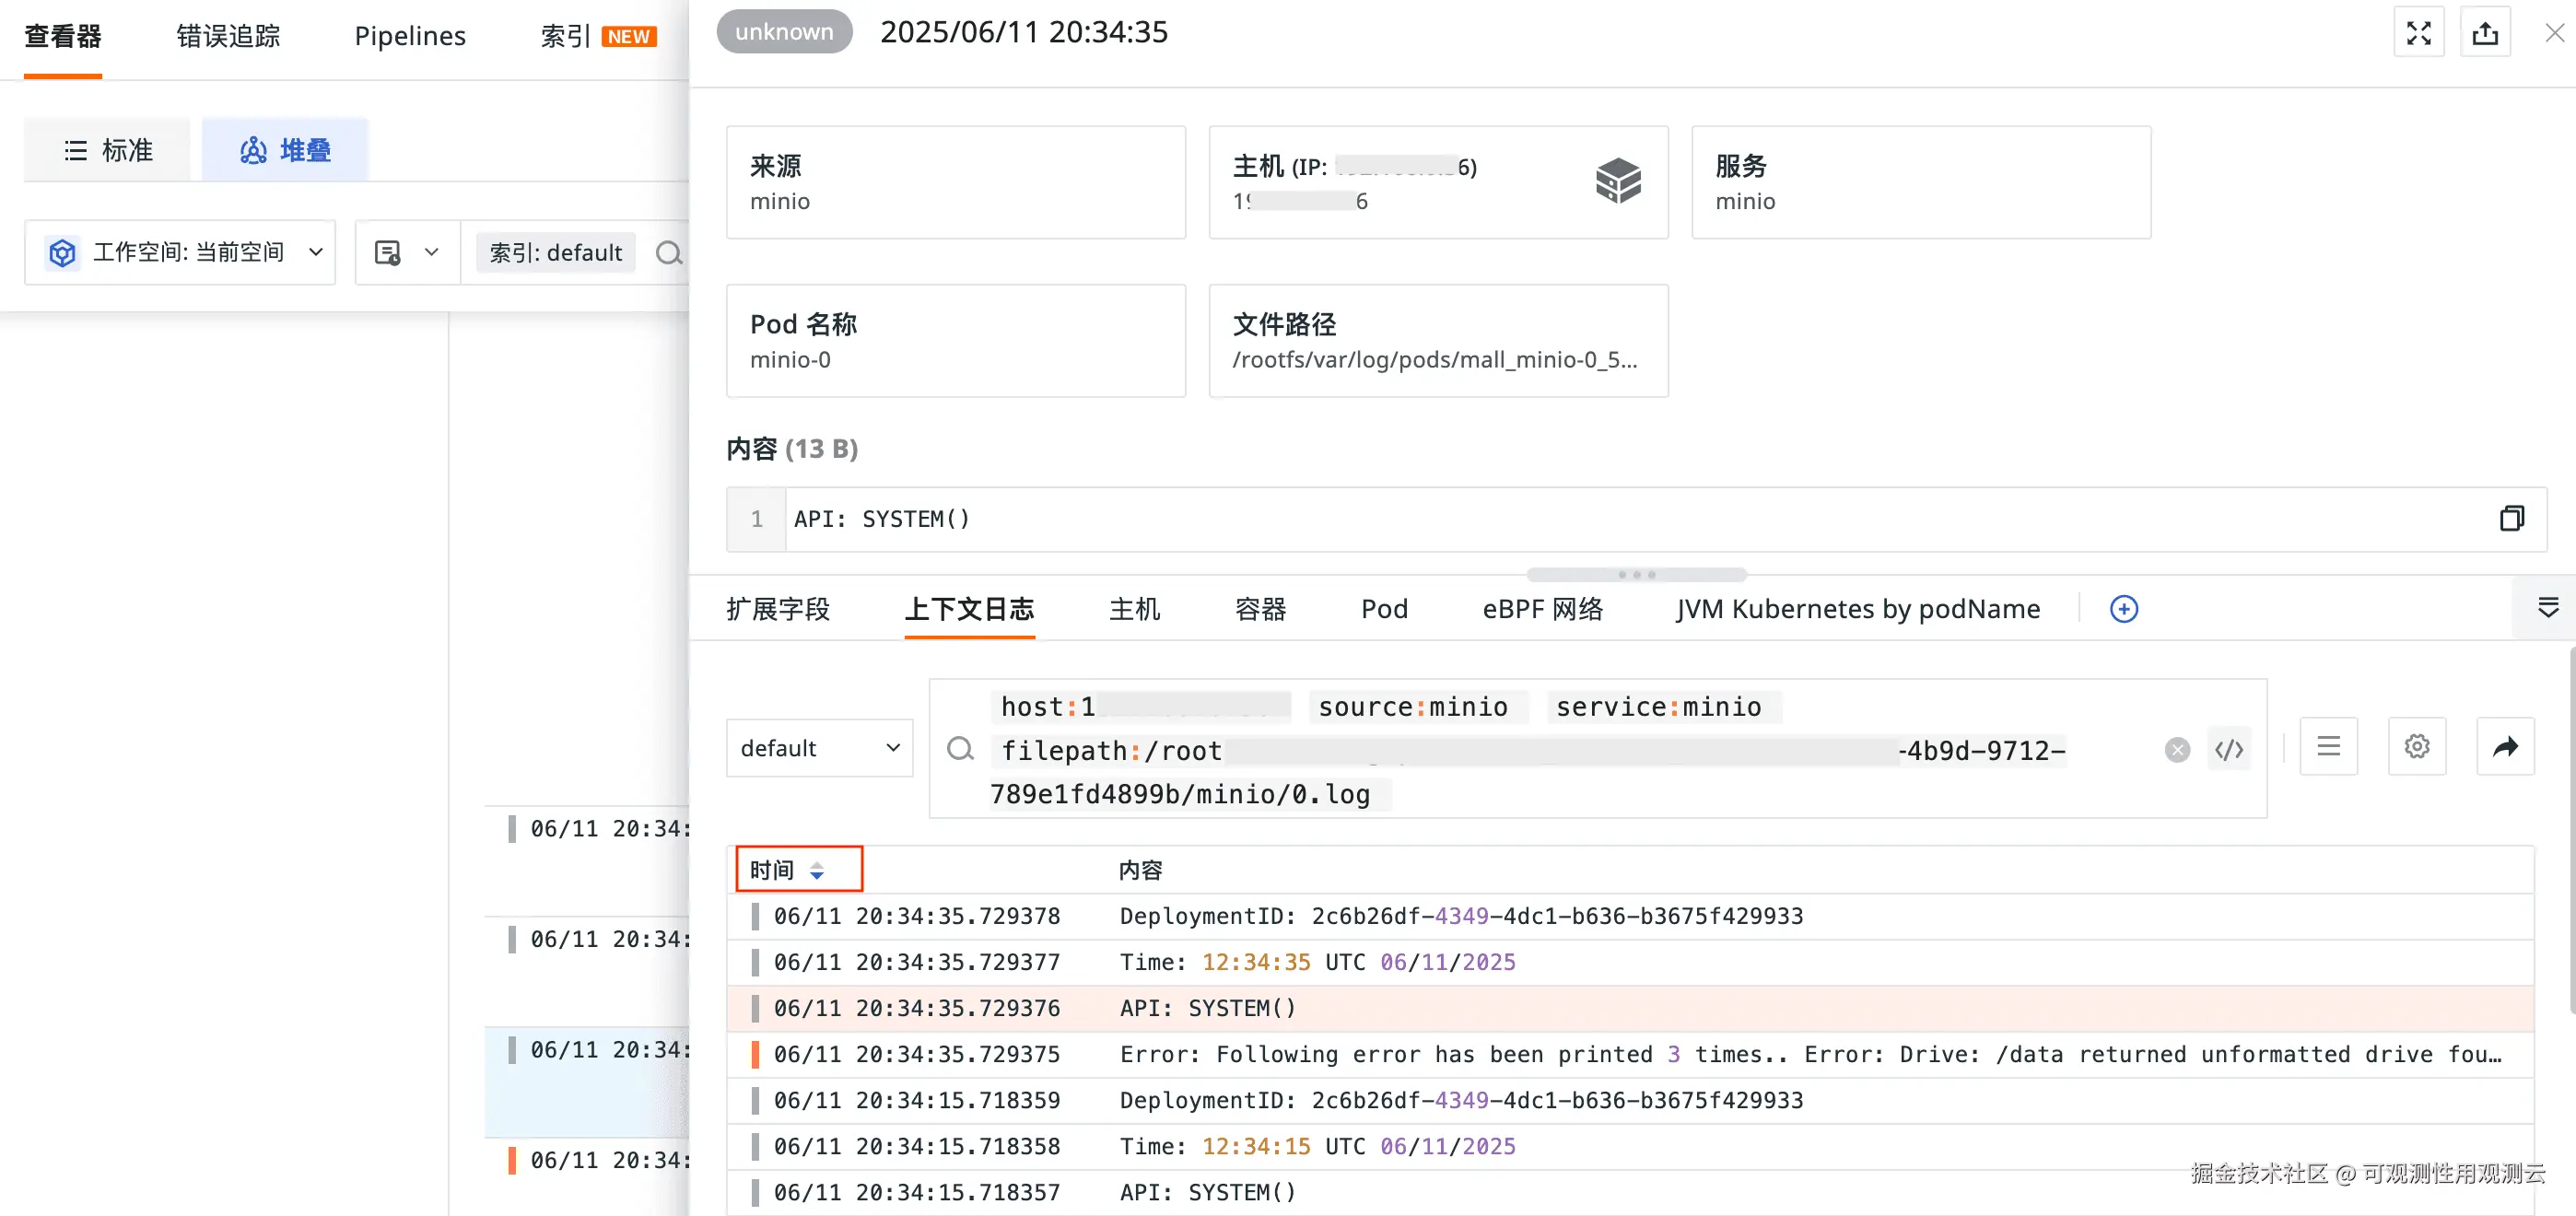Click the fullscreen expand icon
The height and width of the screenshot is (1216, 2576).
pyautogui.click(x=2418, y=33)
